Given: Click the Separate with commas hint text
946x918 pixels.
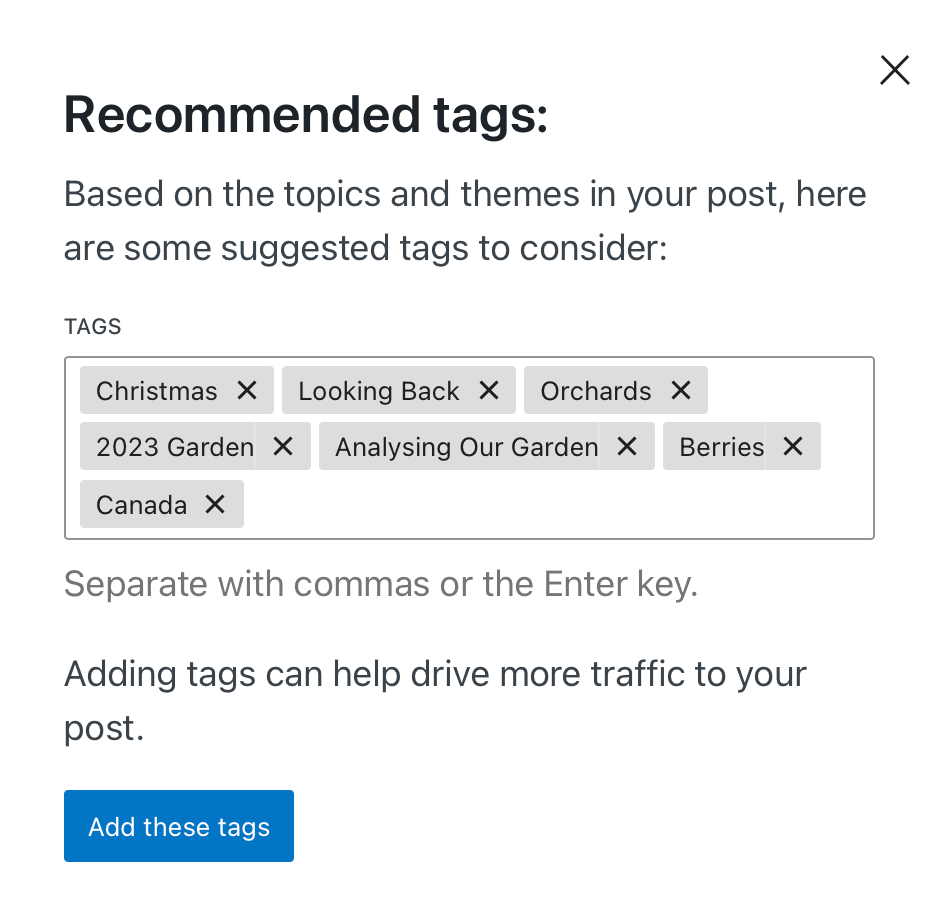Looking at the screenshot, I should point(381,584).
